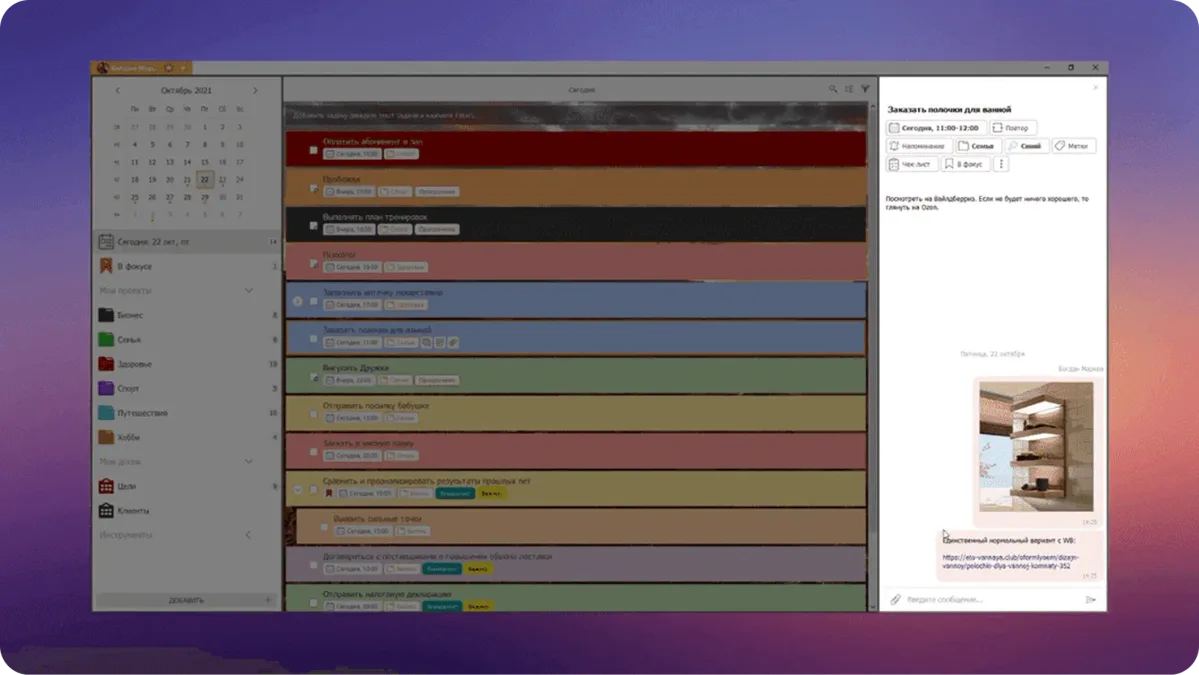
Task: Select the «Клиенты» list icon in sidebar
Action: (x=106, y=511)
